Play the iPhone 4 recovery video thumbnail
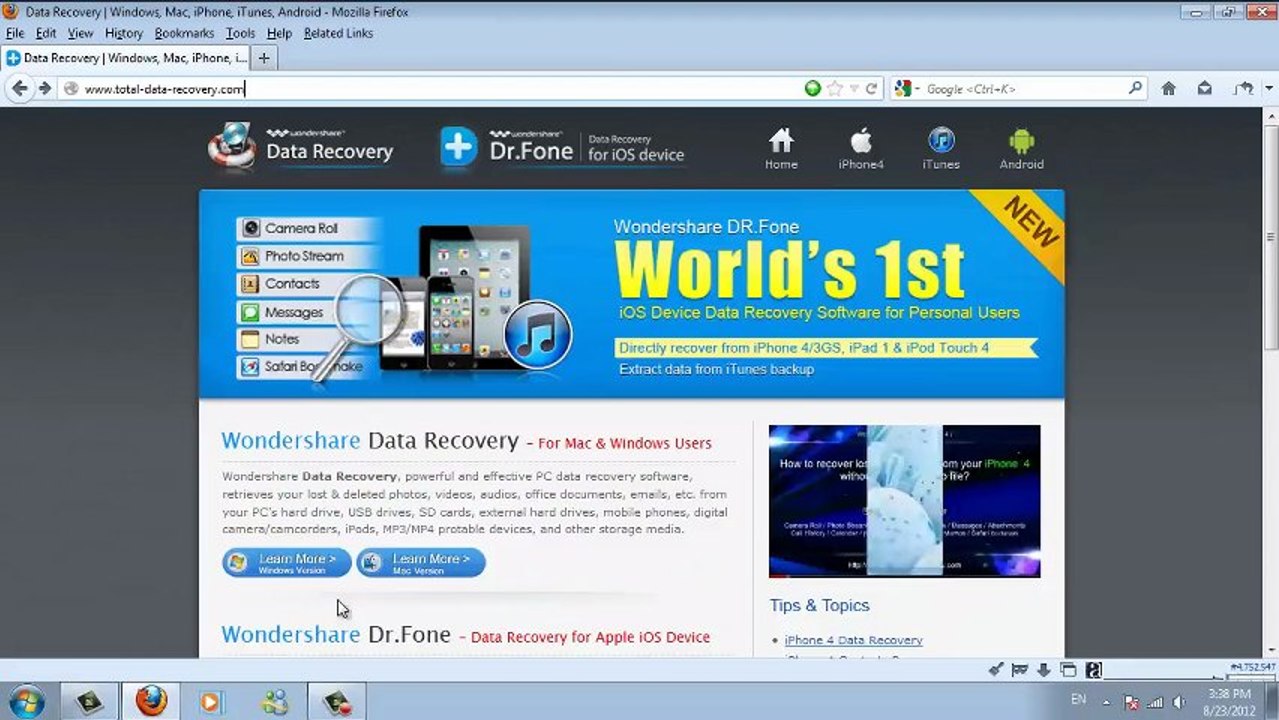The height and width of the screenshot is (720, 1279). pos(904,501)
